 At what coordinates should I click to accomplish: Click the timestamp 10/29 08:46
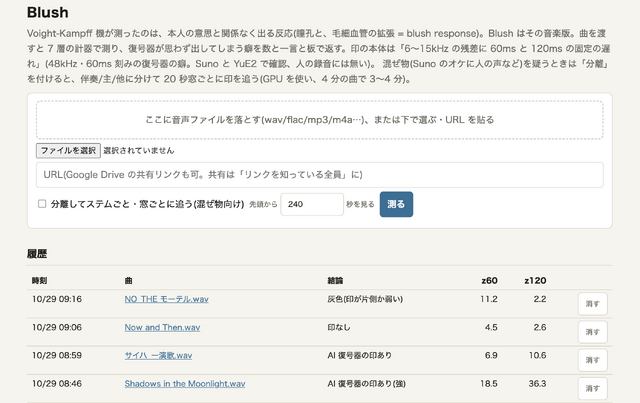57,384
